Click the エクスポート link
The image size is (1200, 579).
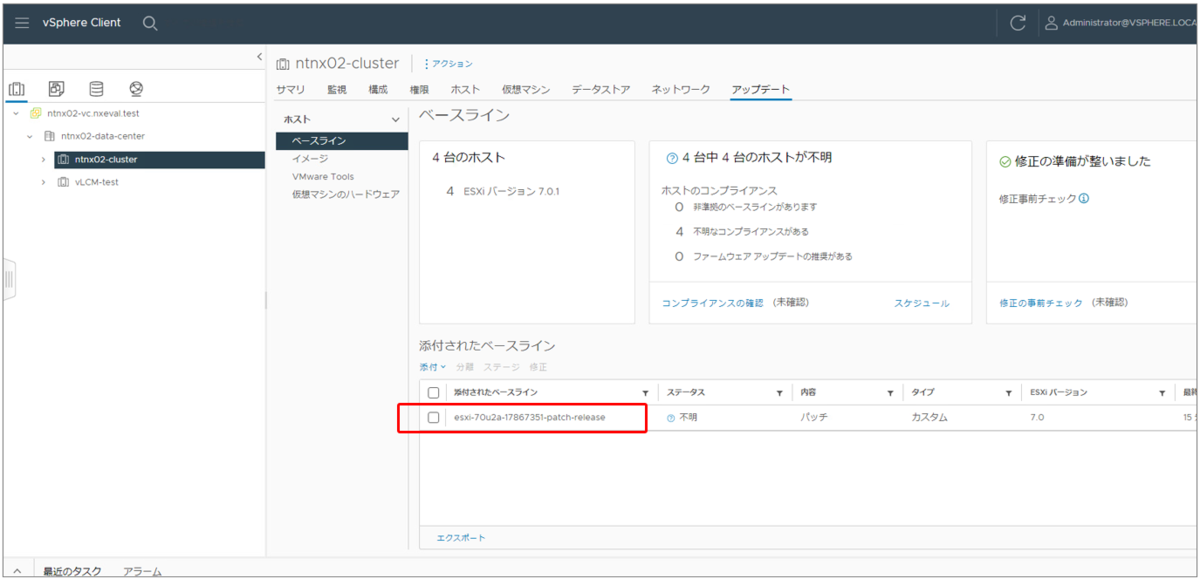tap(461, 538)
